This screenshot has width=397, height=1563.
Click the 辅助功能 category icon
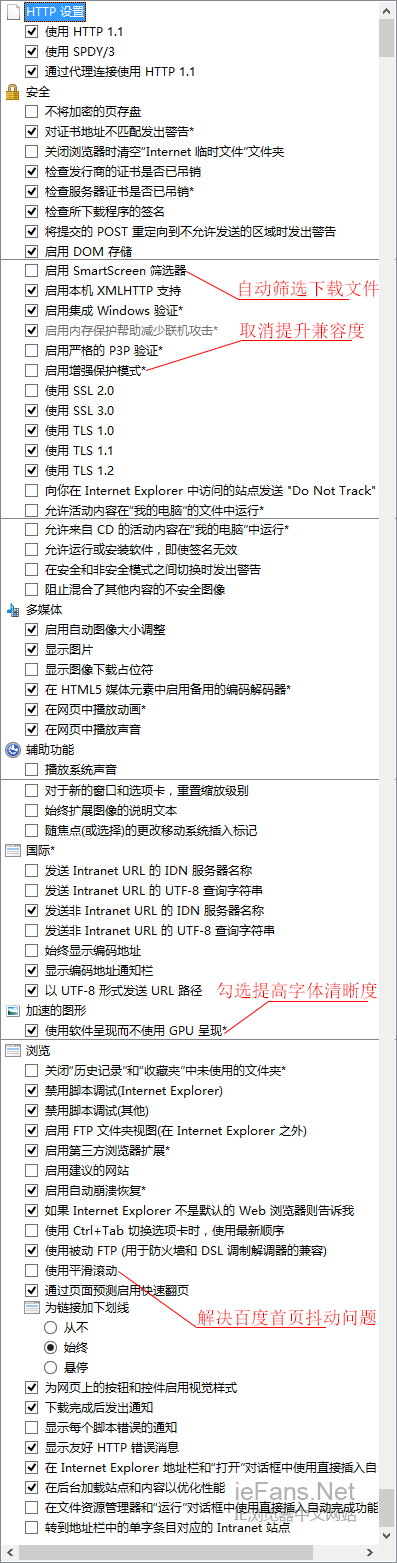pyautogui.click(x=13, y=749)
